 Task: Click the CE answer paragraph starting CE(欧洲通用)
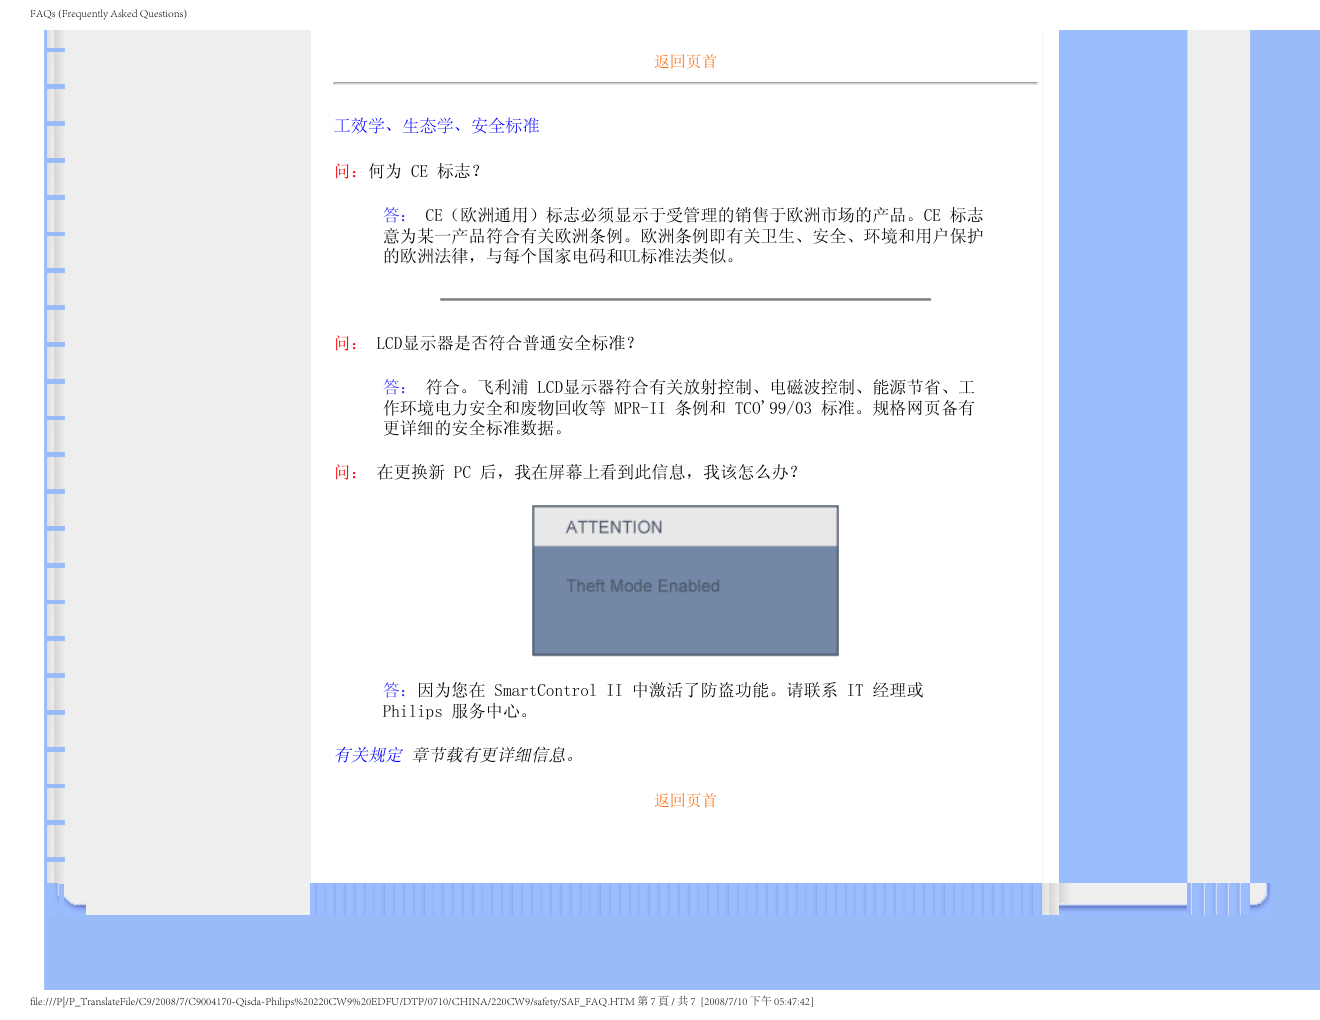pos(683,236)
